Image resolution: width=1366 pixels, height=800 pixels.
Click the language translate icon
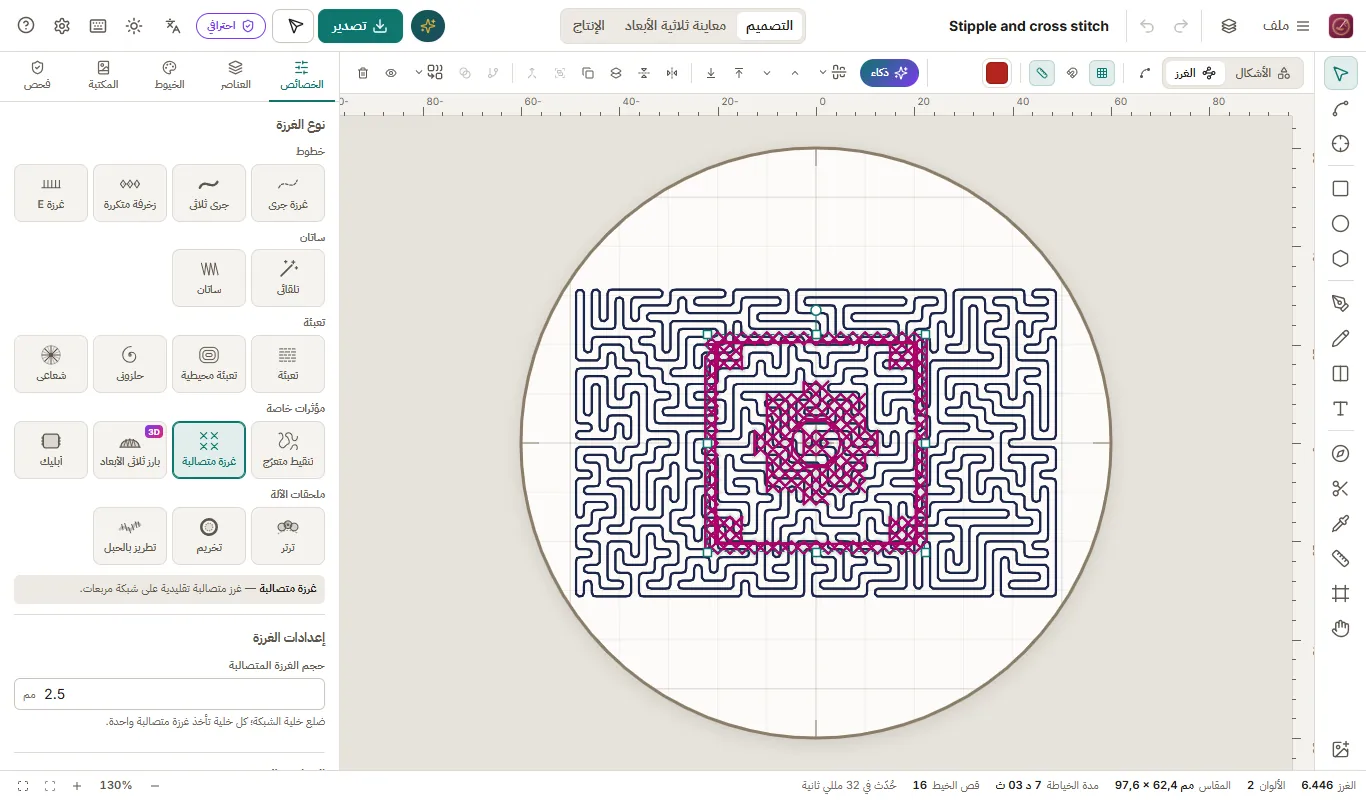click(x=173, y=26)
